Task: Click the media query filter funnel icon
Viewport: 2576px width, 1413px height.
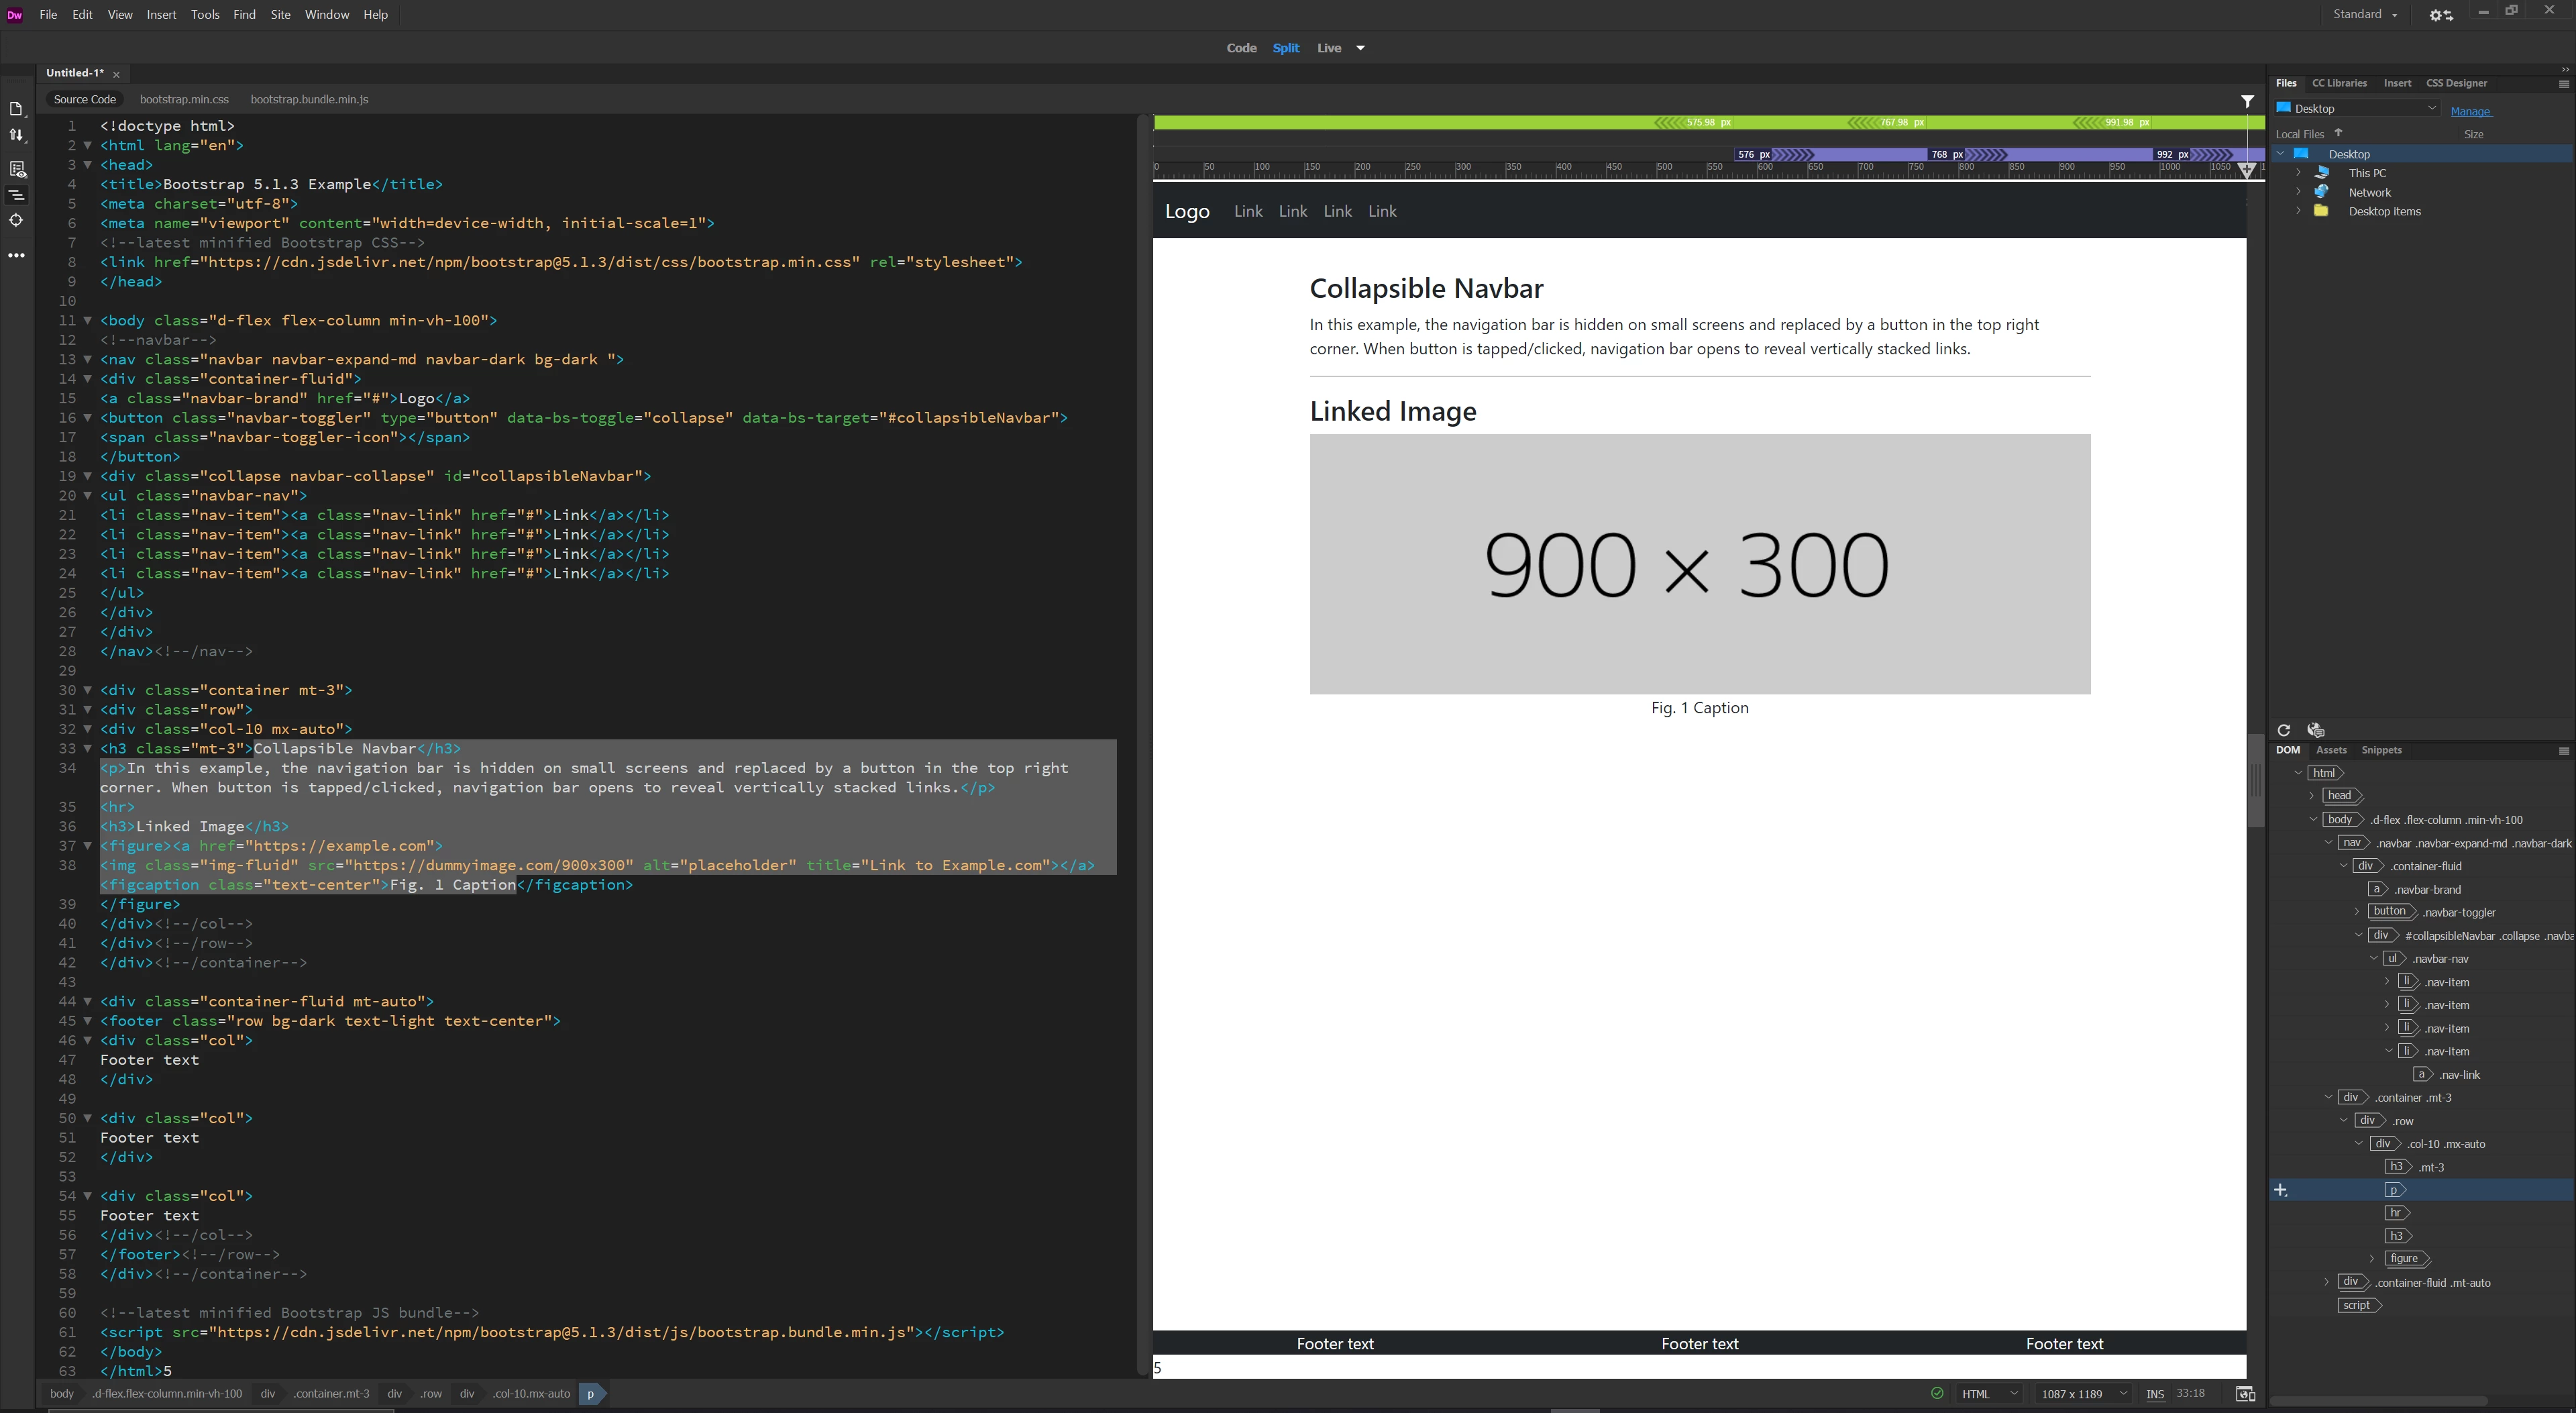Action: tap(2247, 101)
